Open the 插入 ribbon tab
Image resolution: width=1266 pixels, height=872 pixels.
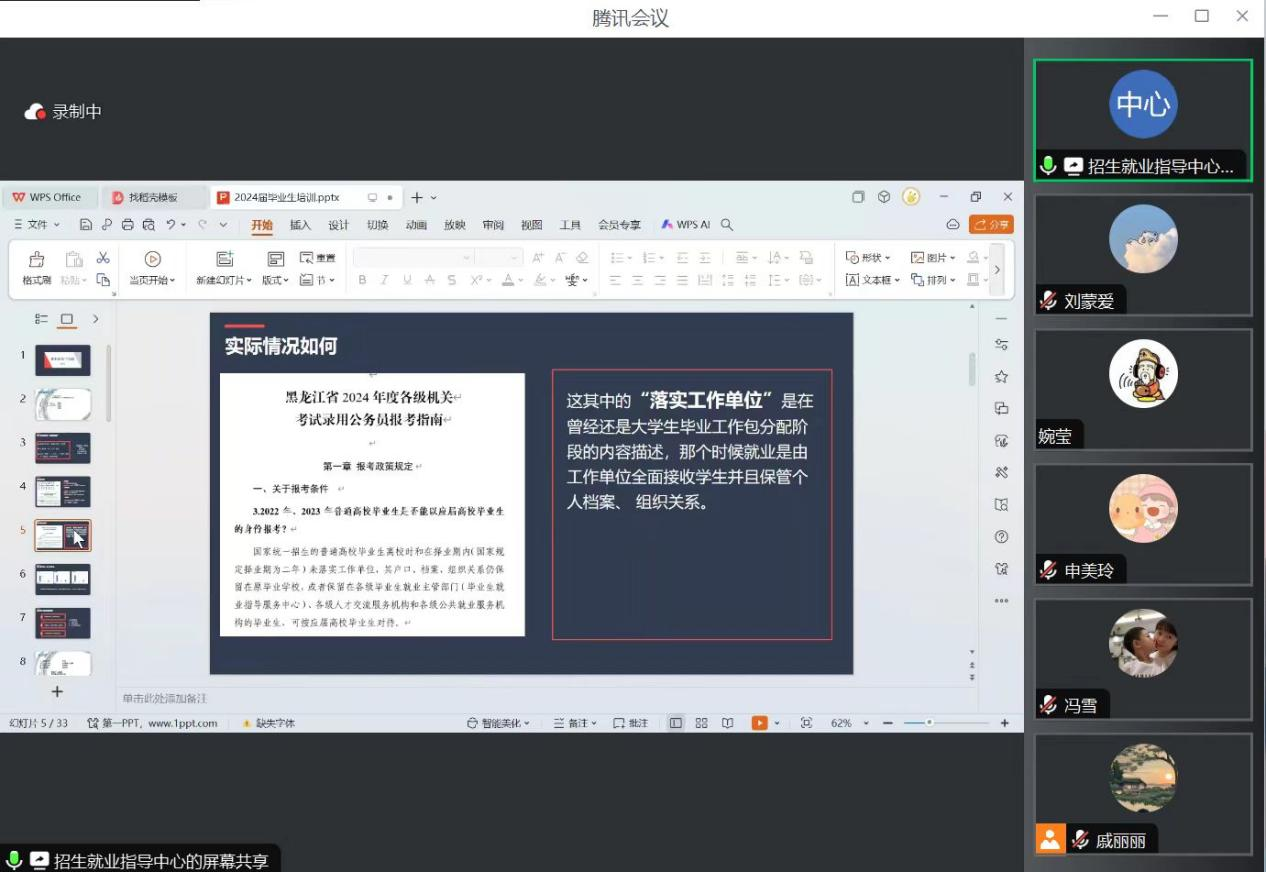[300, 225]
